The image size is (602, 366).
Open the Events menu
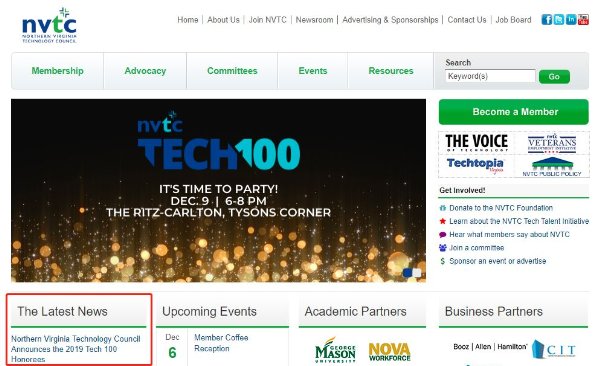click(x=313, y=71)
